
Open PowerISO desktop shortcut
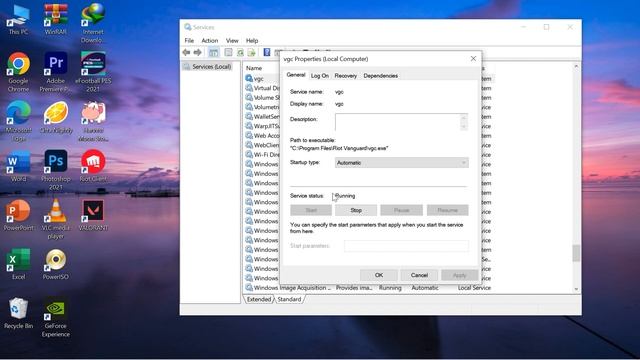pos(56,264)
